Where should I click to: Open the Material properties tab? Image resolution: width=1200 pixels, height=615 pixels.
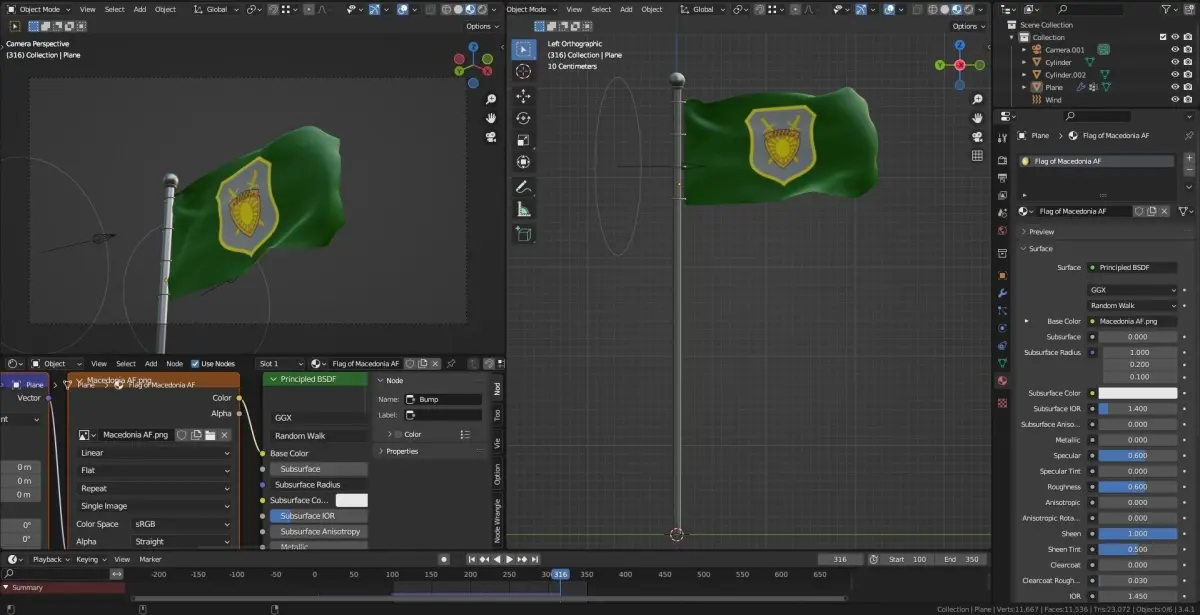point(1002,381)
